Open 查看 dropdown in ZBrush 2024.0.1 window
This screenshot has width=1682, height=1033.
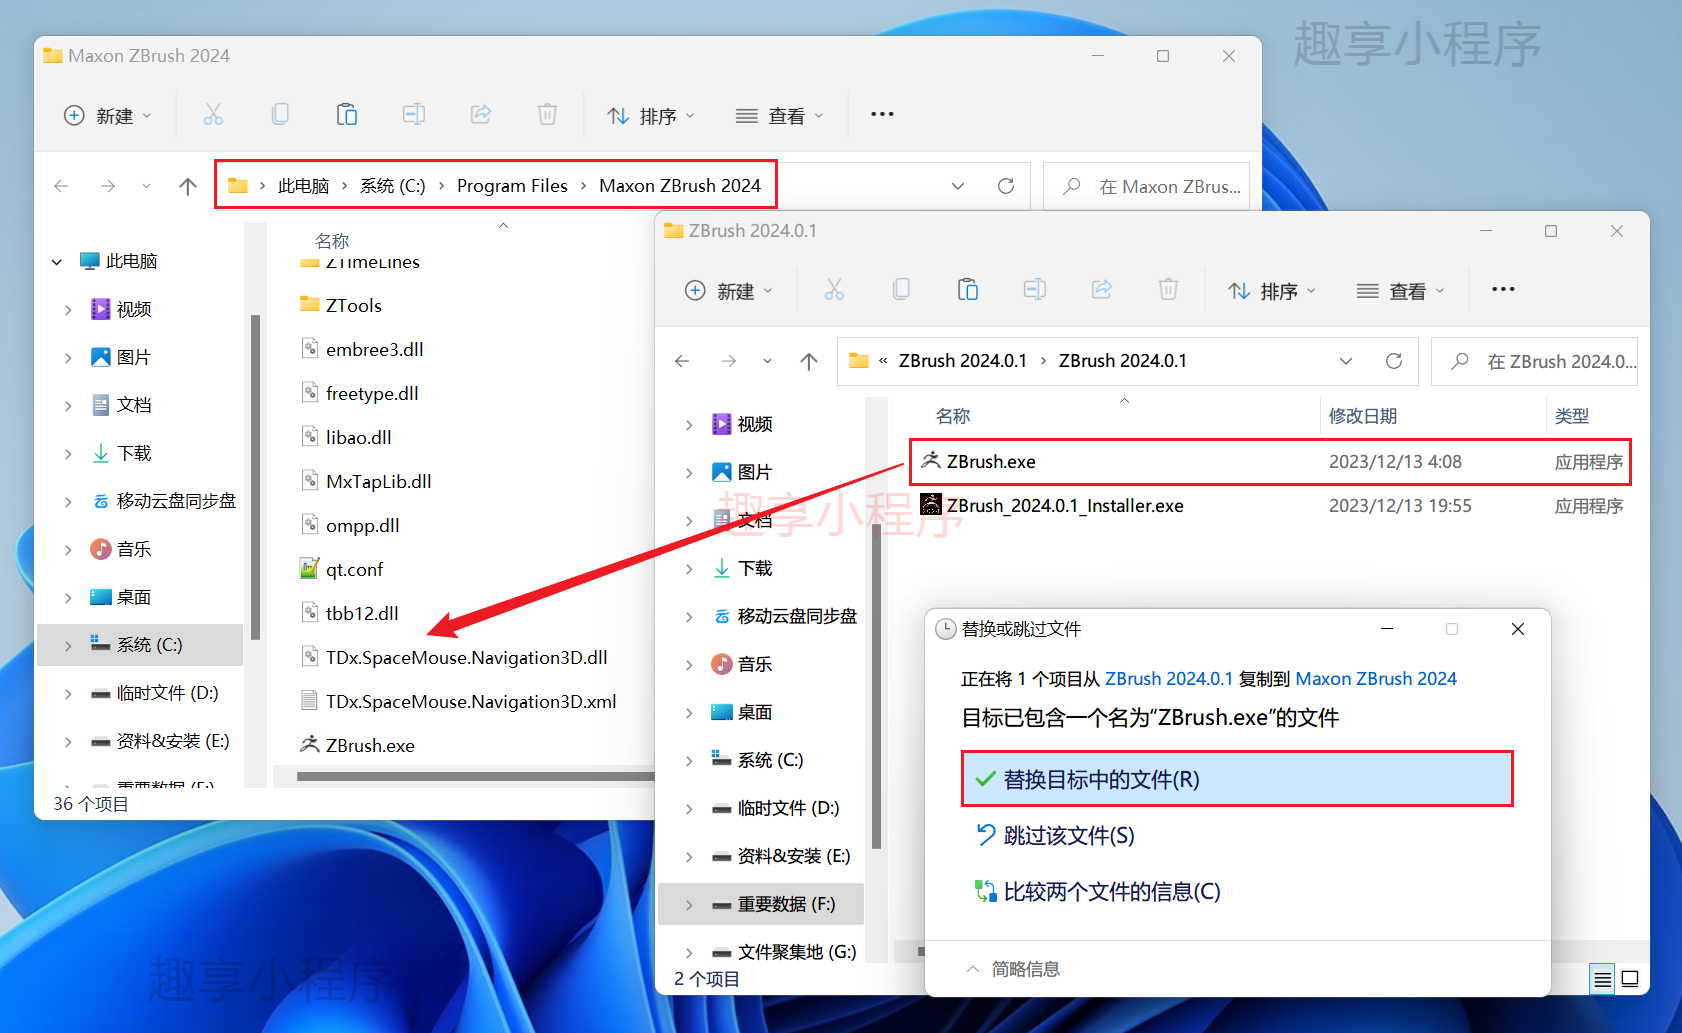pyautogui.click(x=1401, y=291)
